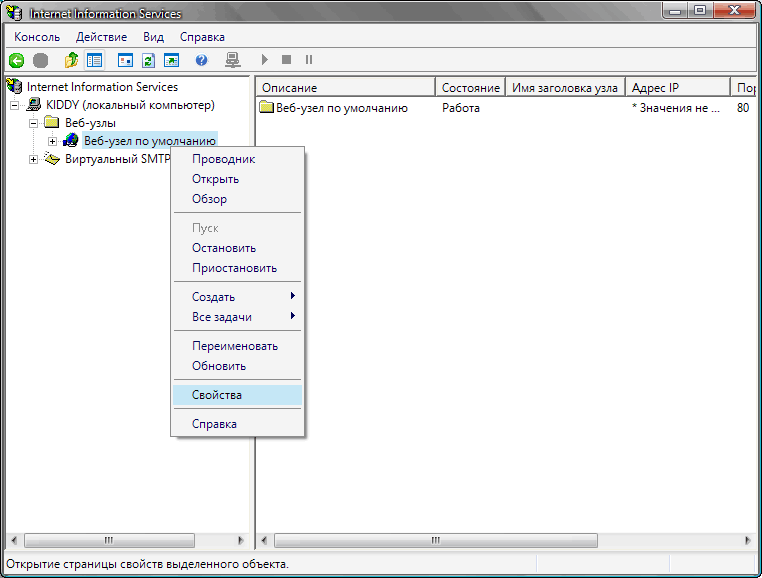
Task: Click the Pause item toolbar icon
Action: click(x=309, y=60)
